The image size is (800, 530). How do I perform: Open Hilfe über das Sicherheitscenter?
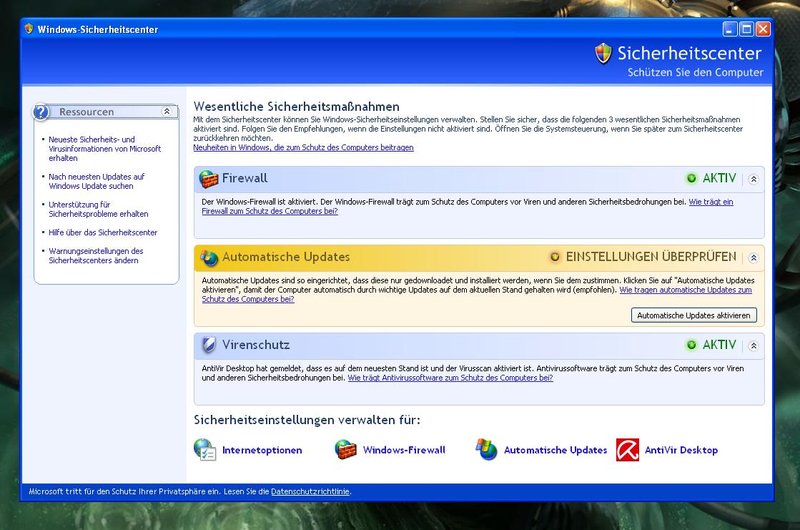tap(103, 232)
